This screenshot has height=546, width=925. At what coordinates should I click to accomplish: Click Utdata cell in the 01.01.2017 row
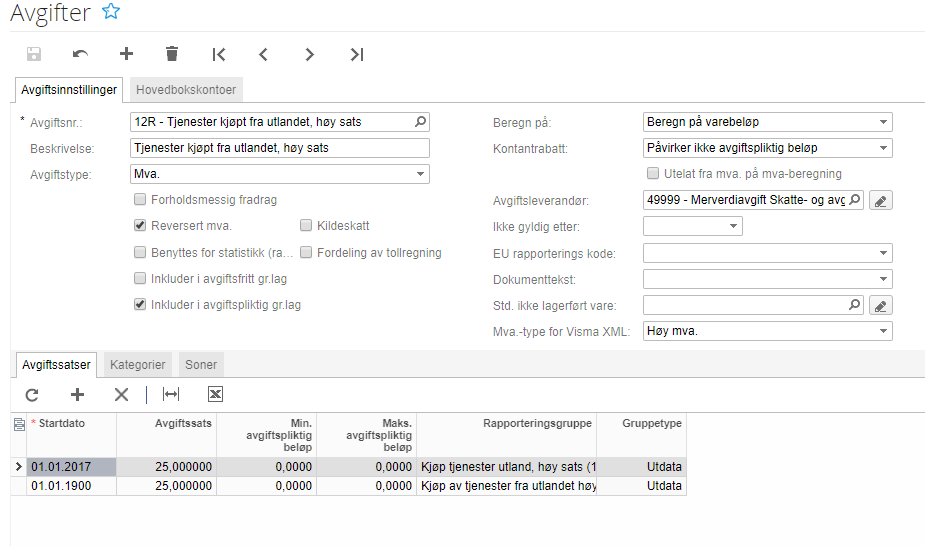(641, 467)
